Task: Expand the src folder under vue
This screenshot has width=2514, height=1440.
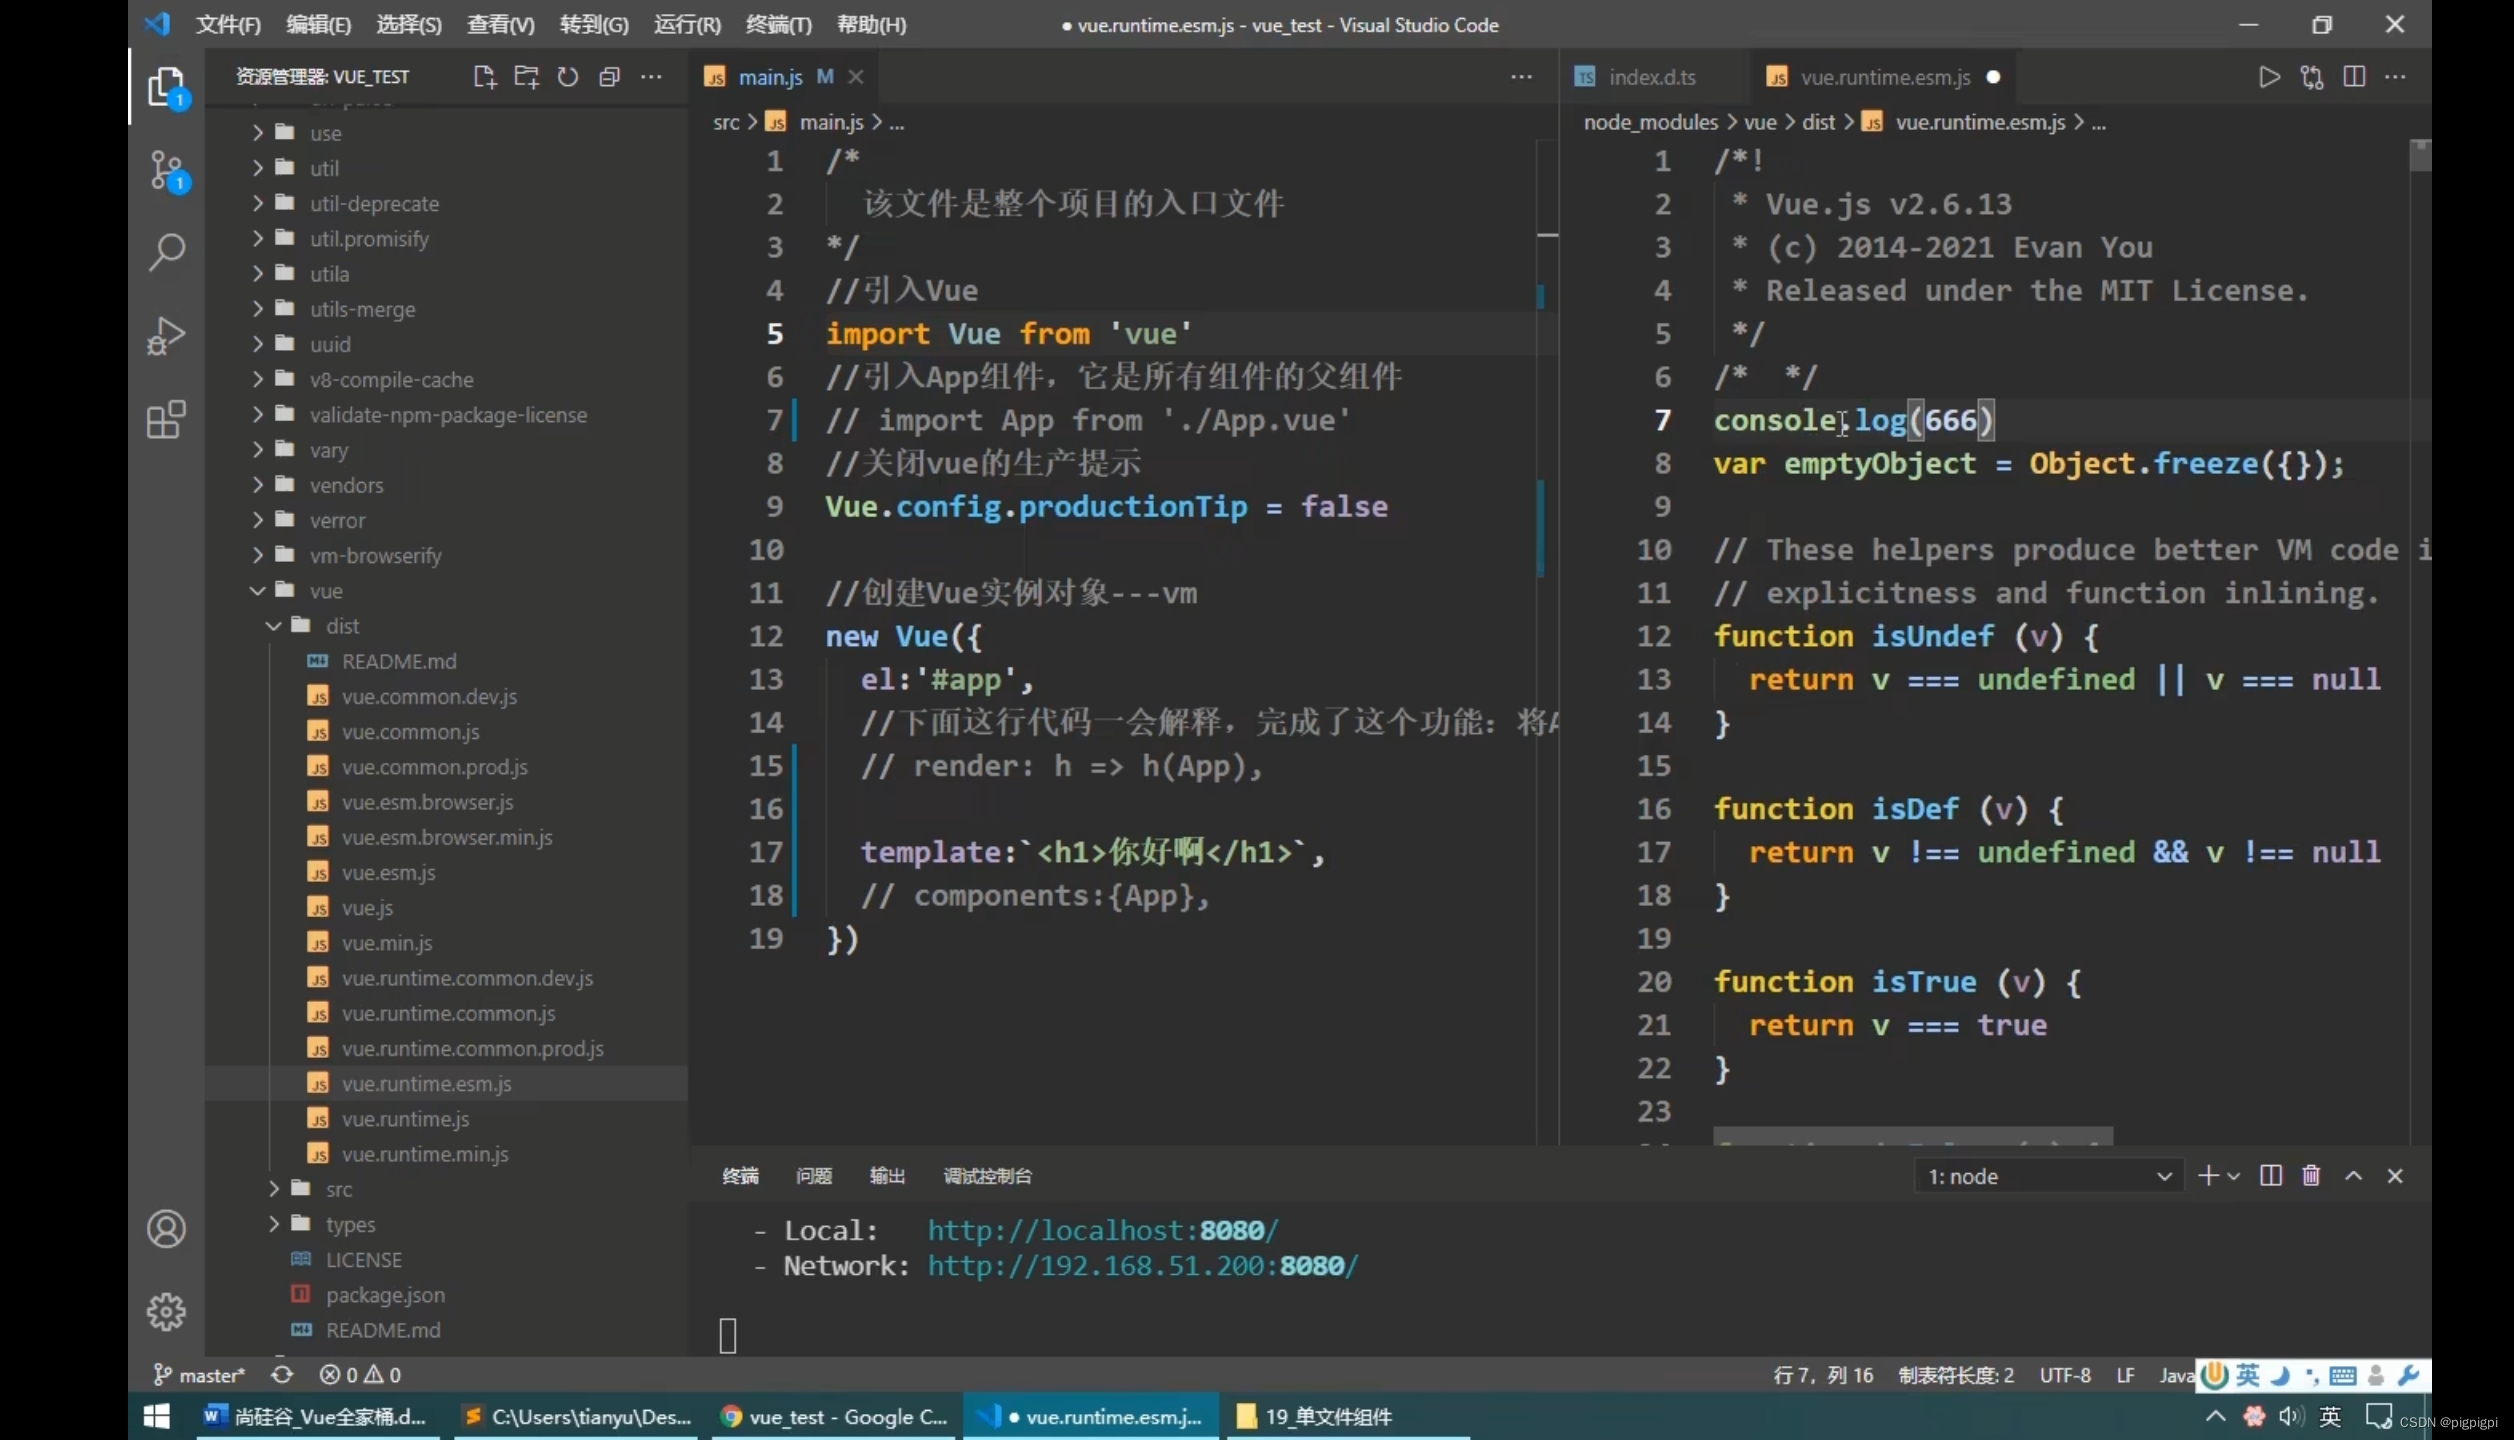Action: click(274, 1189)
